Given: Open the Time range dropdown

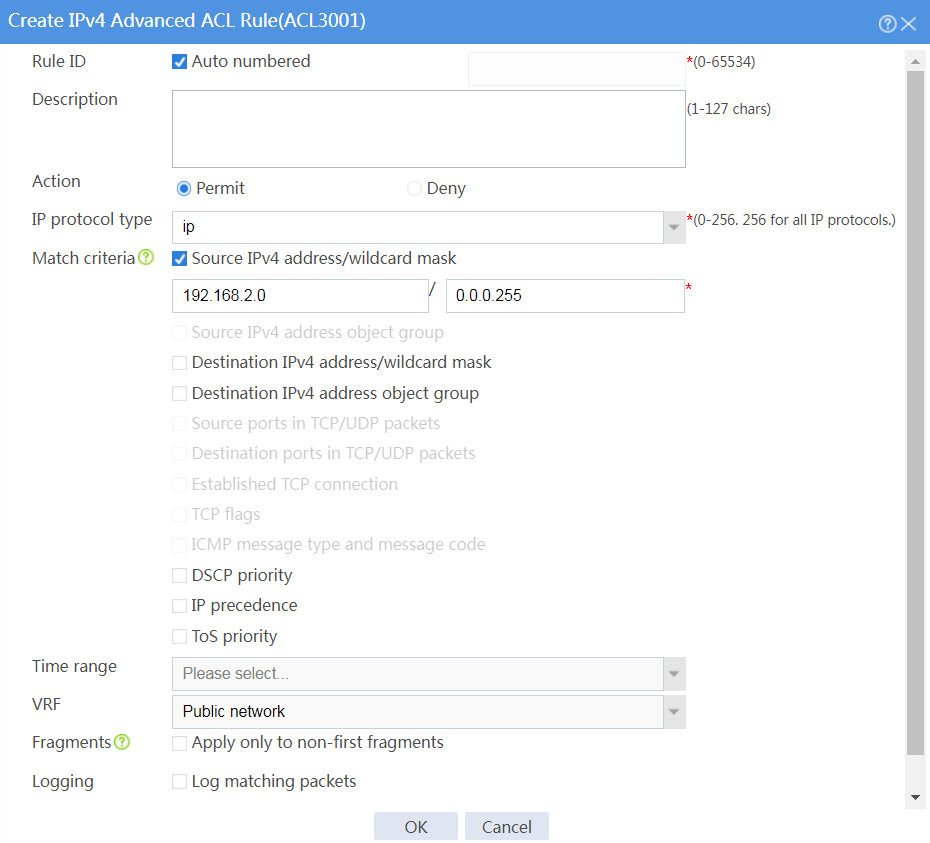Looking at the screenshot, I should point(674,674).
